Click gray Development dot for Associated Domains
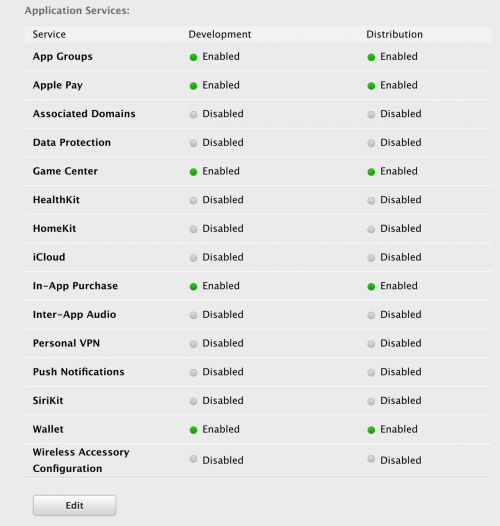 [193, 115]
